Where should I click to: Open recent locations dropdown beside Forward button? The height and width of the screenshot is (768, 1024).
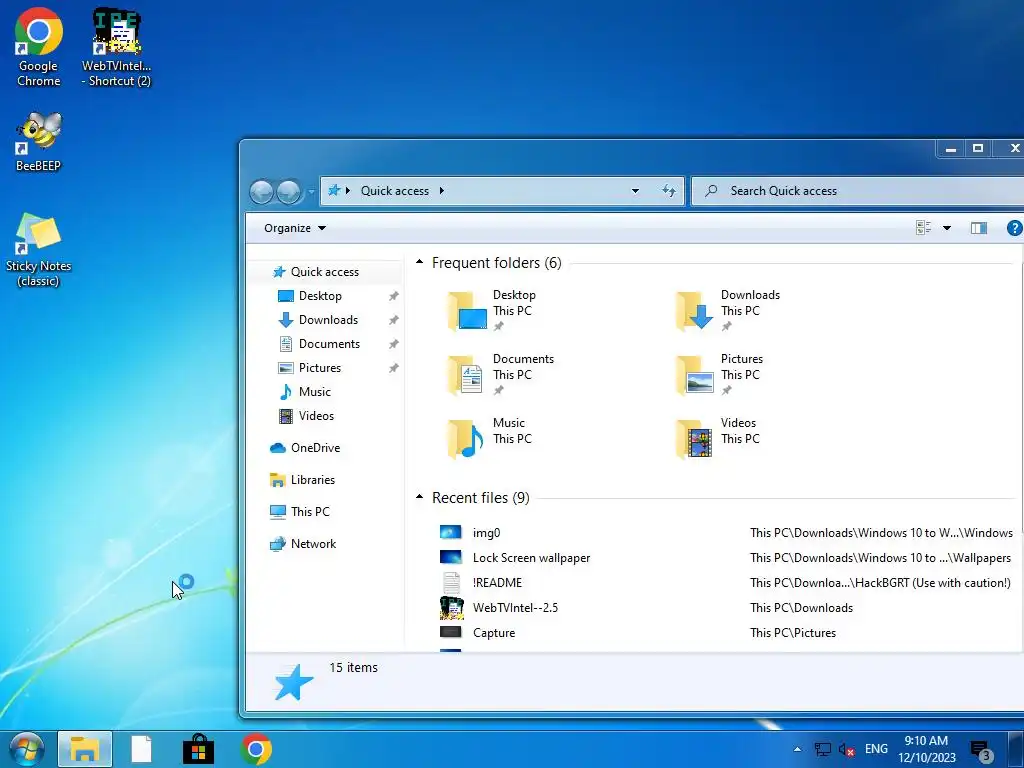pyautogui.click(x=312, y=191)
